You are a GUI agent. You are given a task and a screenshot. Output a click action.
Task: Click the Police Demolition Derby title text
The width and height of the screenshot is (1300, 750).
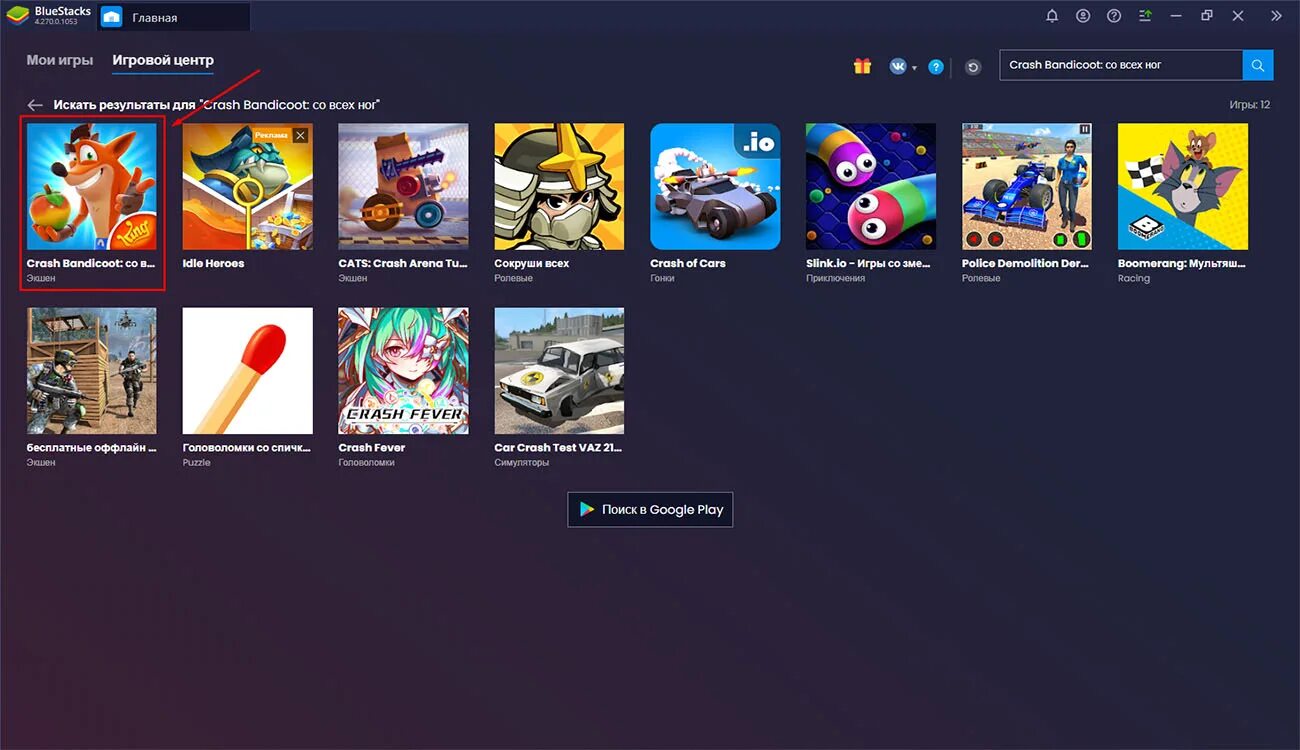pyautogui.click(x=1024, y=264)
